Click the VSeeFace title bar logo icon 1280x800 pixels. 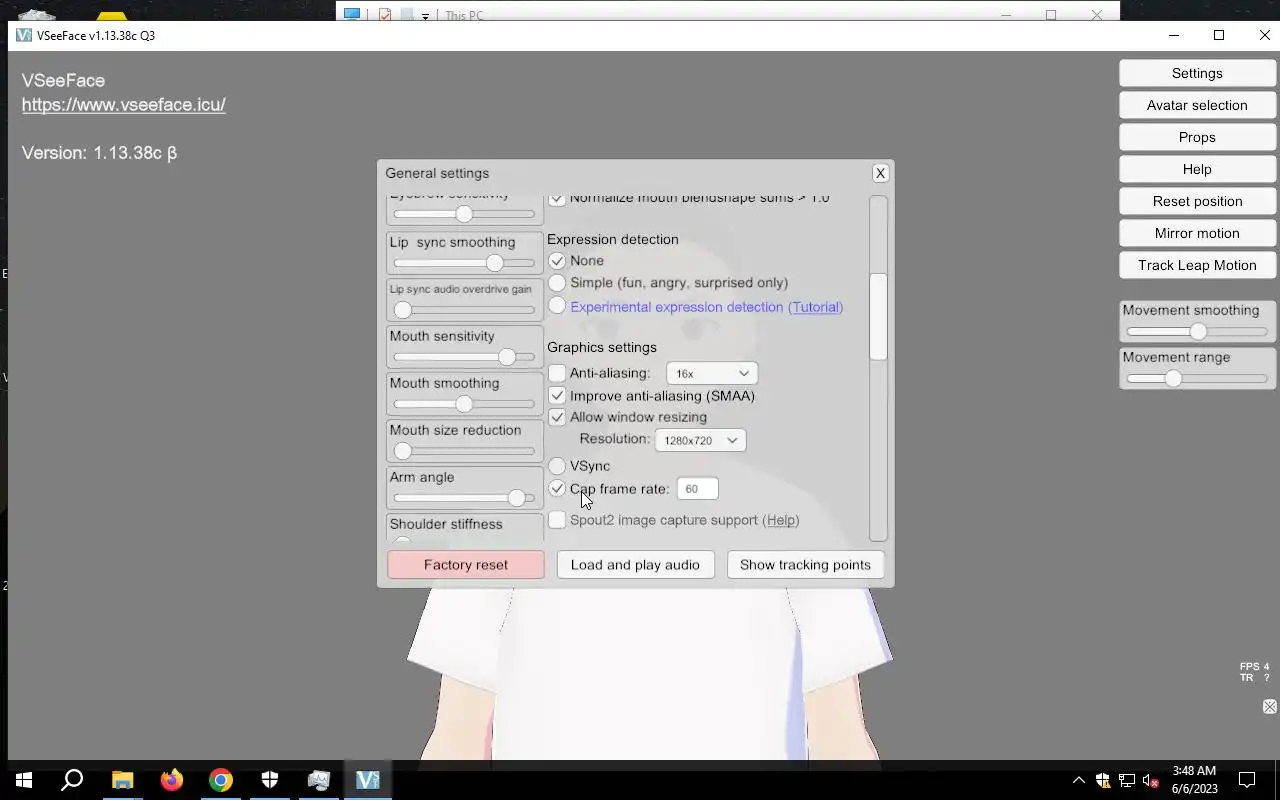coord(24,35)
